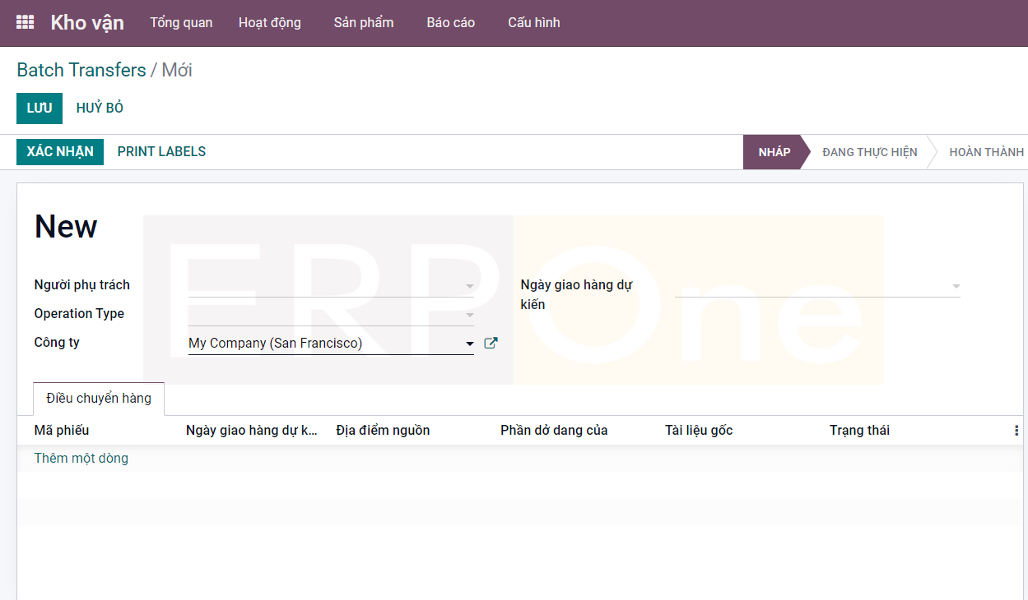Open external link beside My Company field

click(490, 343)
